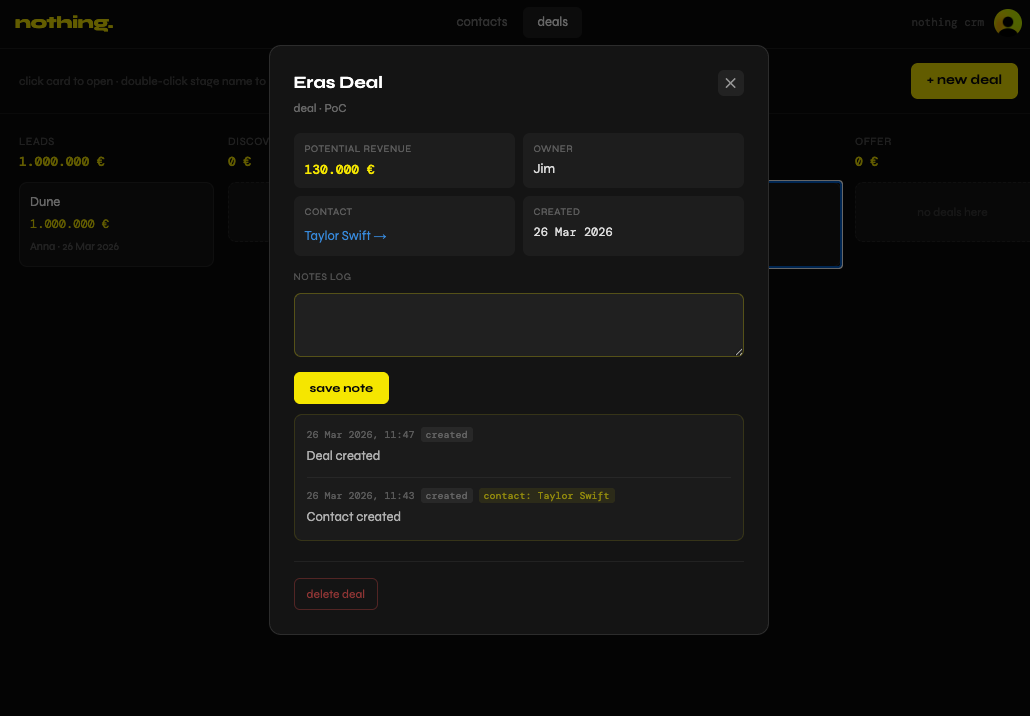Click the created date 26 Mar 2026

[x=573, y=232]
